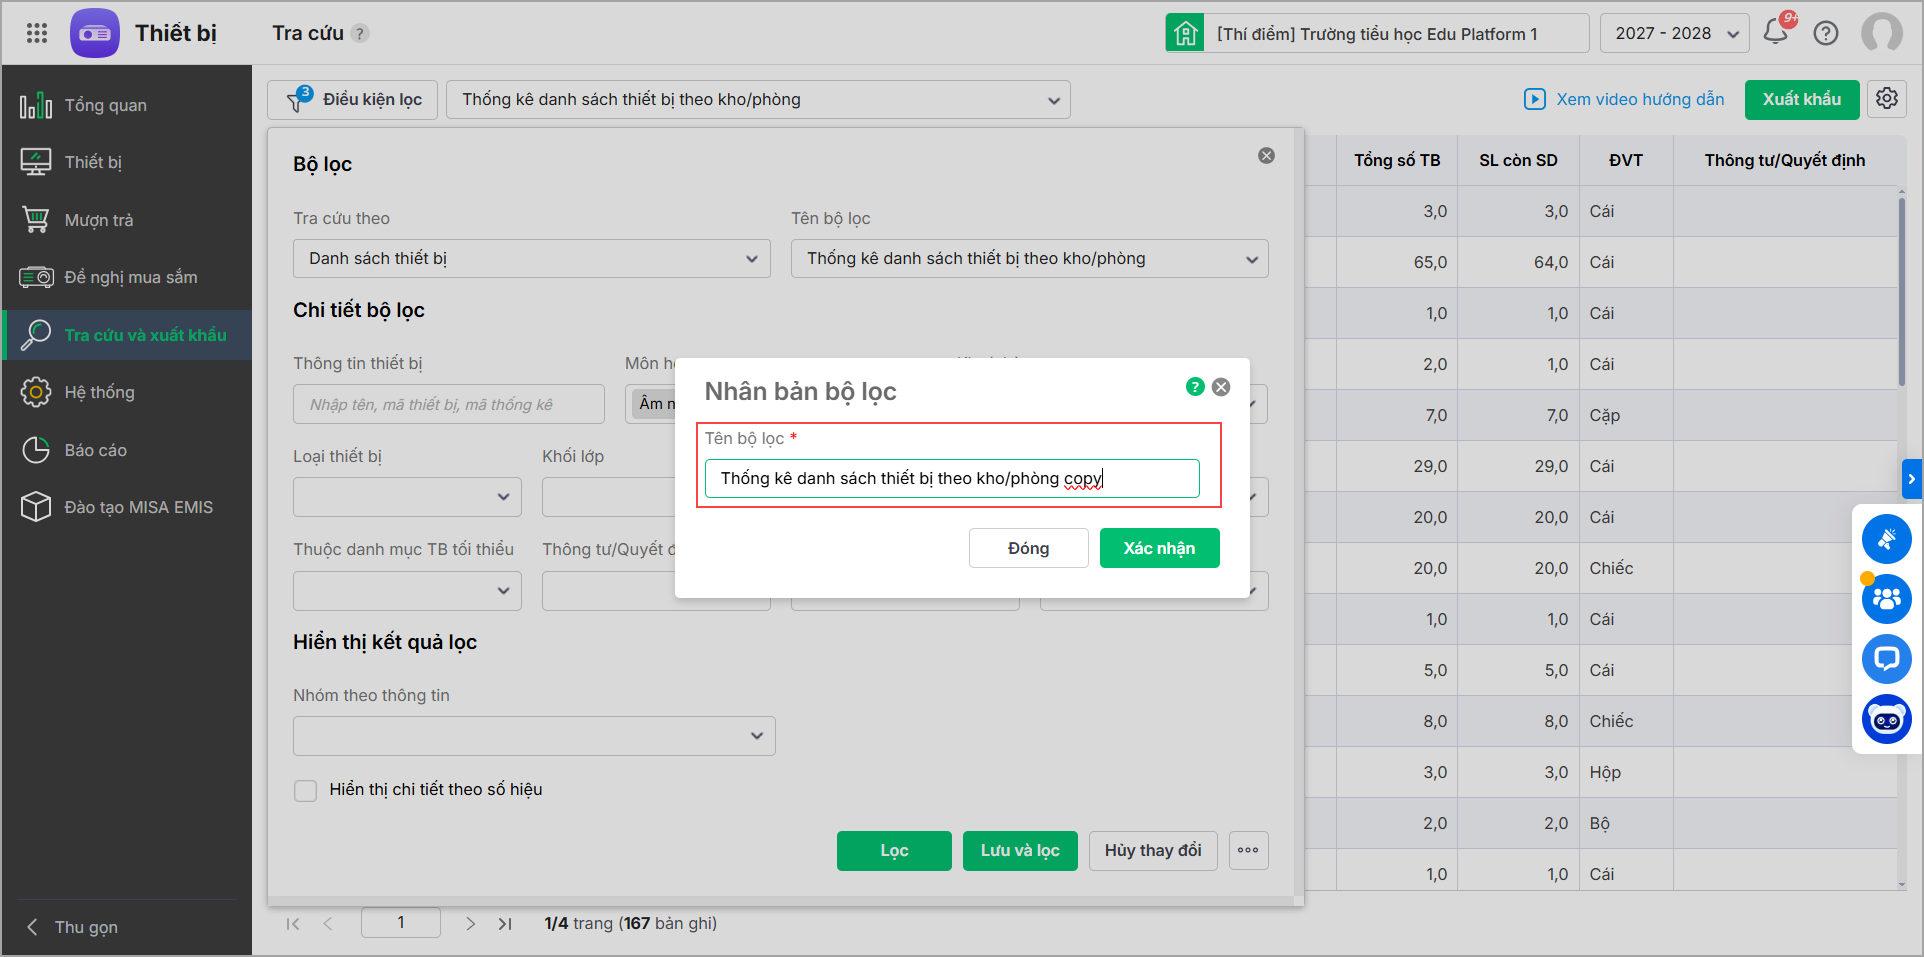Expand the Tra cứu theo dropdown
The height and width of the screenshot is (957, 1924).
[x=531, y=259]
